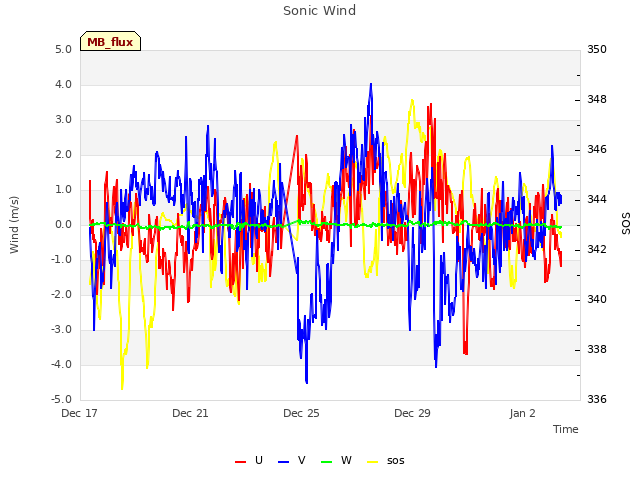The image size is (640, 480).
Task: Click the 346 right axis value
Action: click(597, 149)
